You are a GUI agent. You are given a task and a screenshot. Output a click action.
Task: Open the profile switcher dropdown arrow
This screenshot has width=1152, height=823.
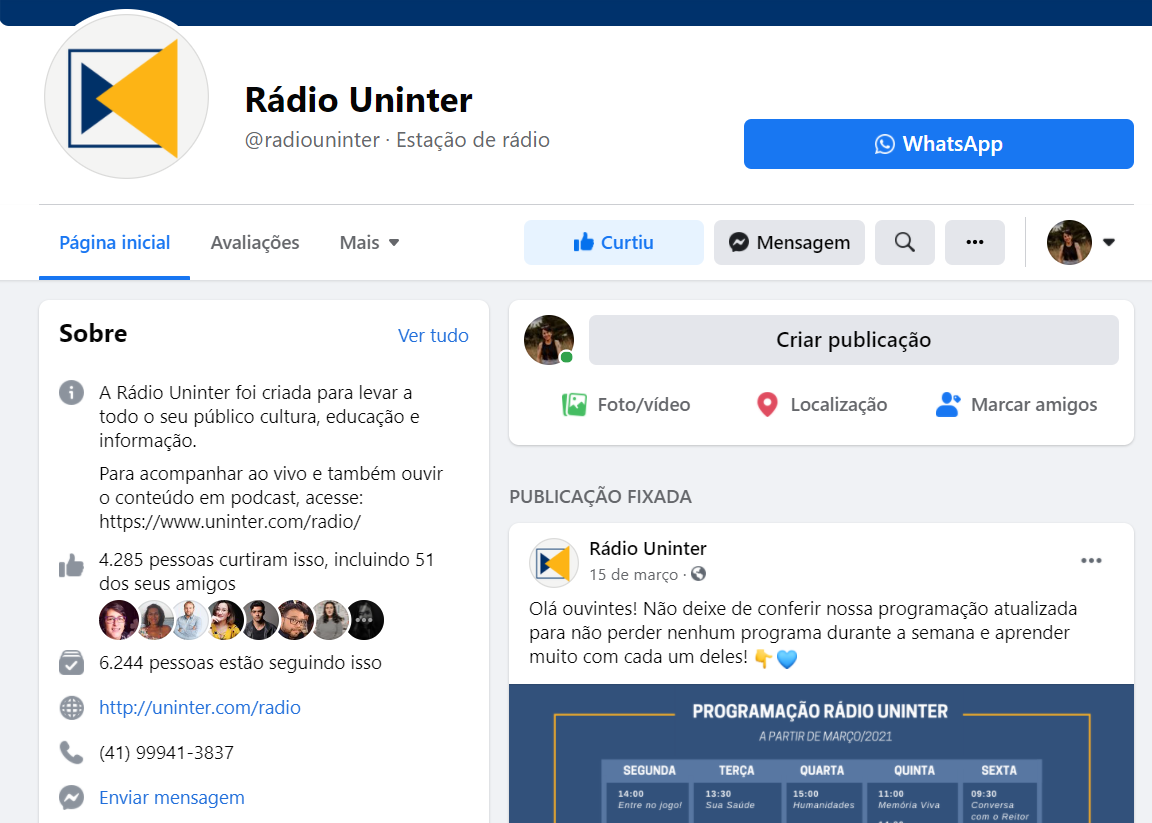point(1108,242)
